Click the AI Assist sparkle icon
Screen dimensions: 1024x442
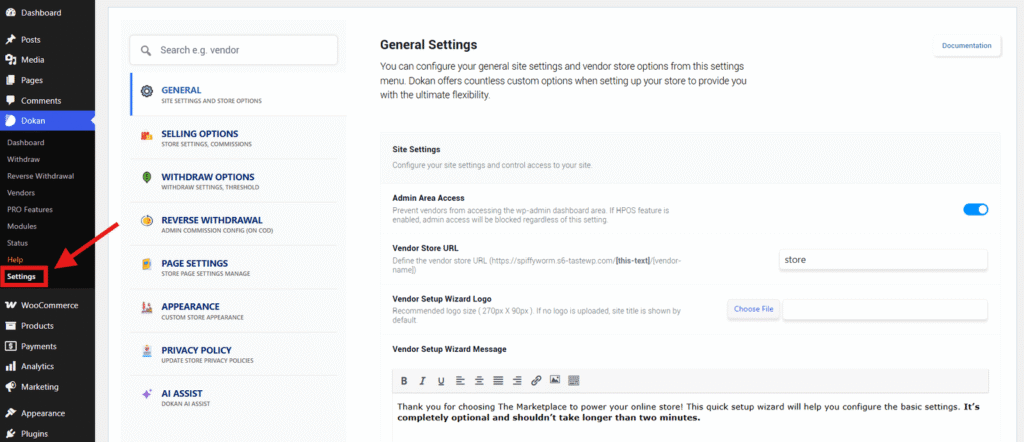(147, 395)
